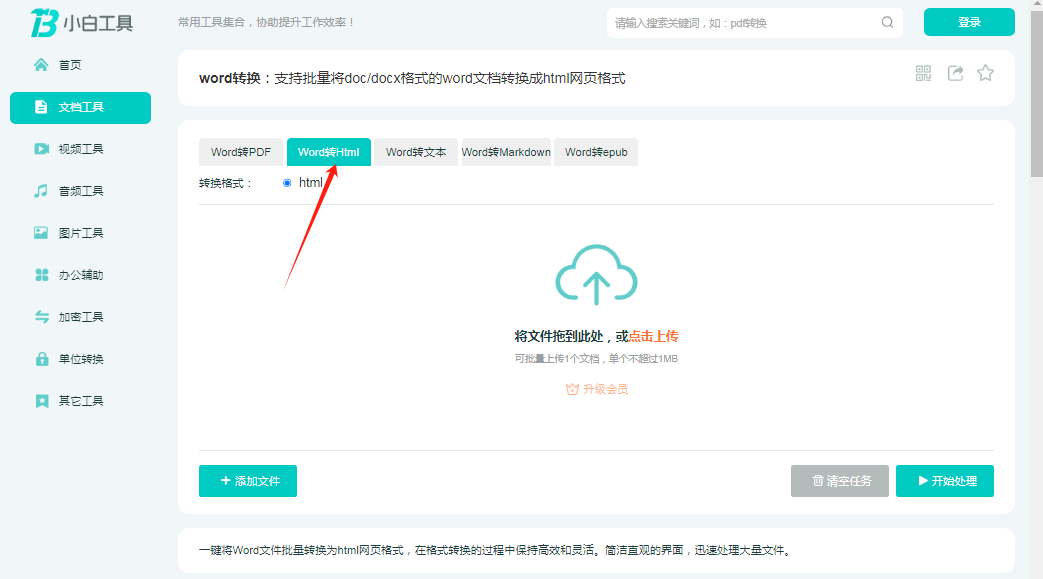The image size is (1043, 579).
Task: Open 单位转换 label in sidebar
Action: coord(80,359)
